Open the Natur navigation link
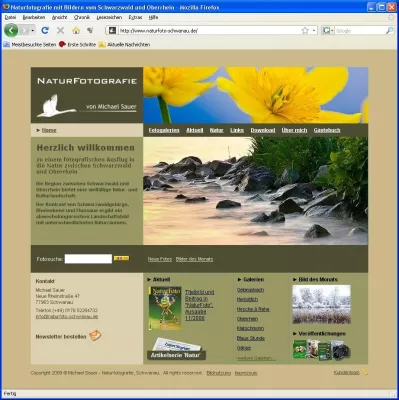Image resolution: width=399 pixels, height=400 pixels. pyautogui.click(x=216, y=130)
